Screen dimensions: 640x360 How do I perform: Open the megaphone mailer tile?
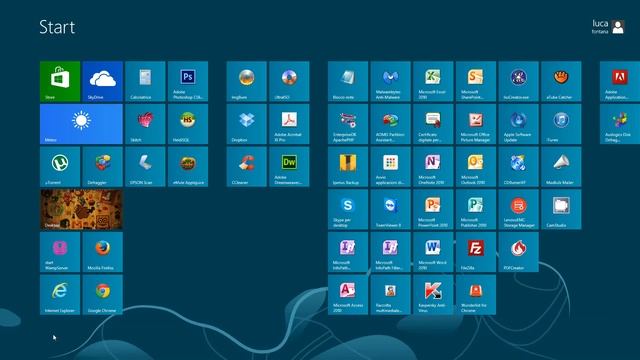[561, 167]
